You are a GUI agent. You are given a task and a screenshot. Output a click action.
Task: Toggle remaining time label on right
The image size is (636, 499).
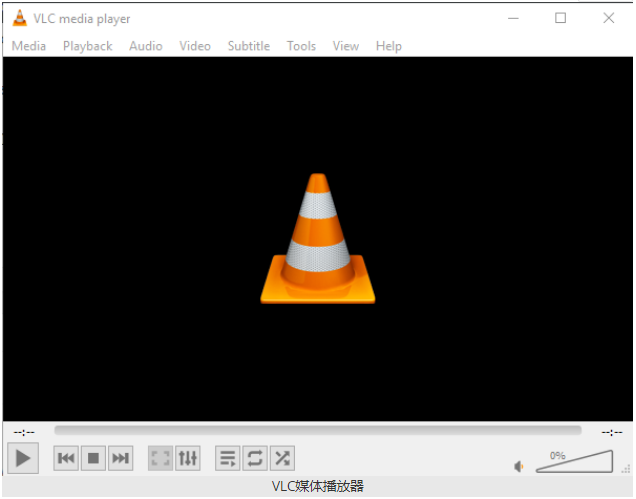612,432
